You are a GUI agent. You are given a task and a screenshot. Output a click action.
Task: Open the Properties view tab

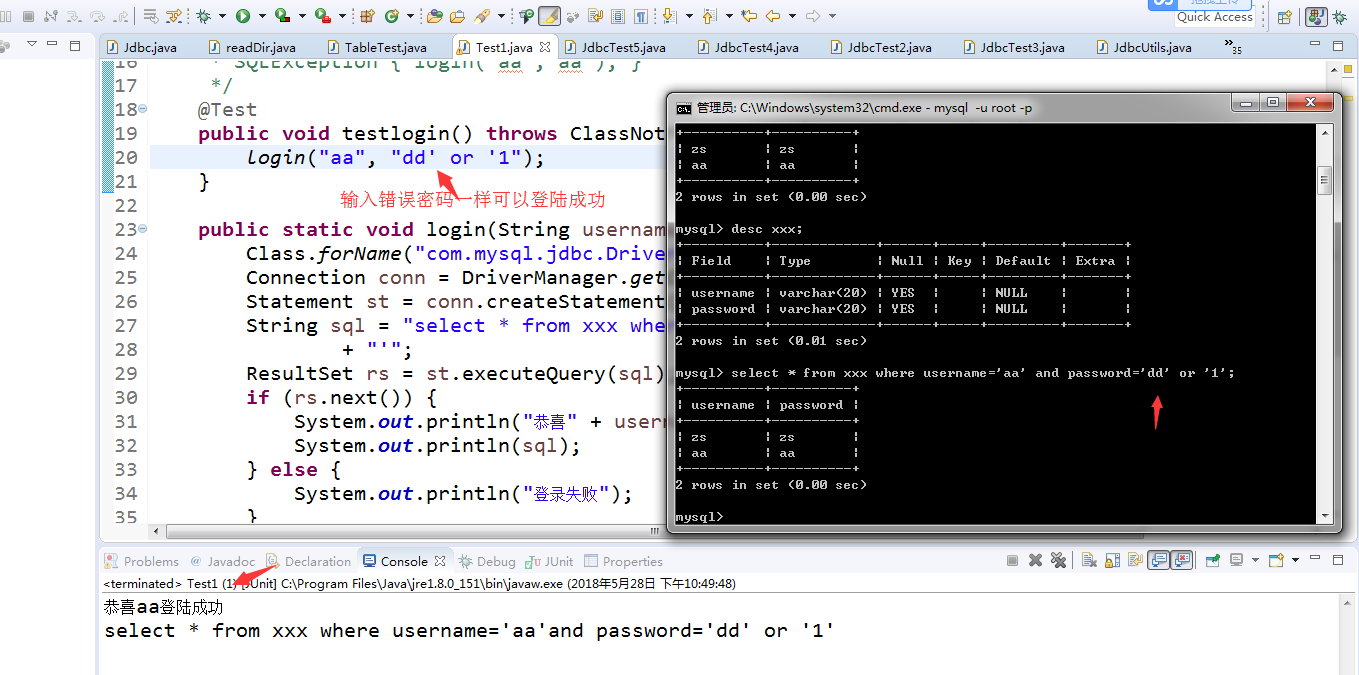tap(624, 561)
